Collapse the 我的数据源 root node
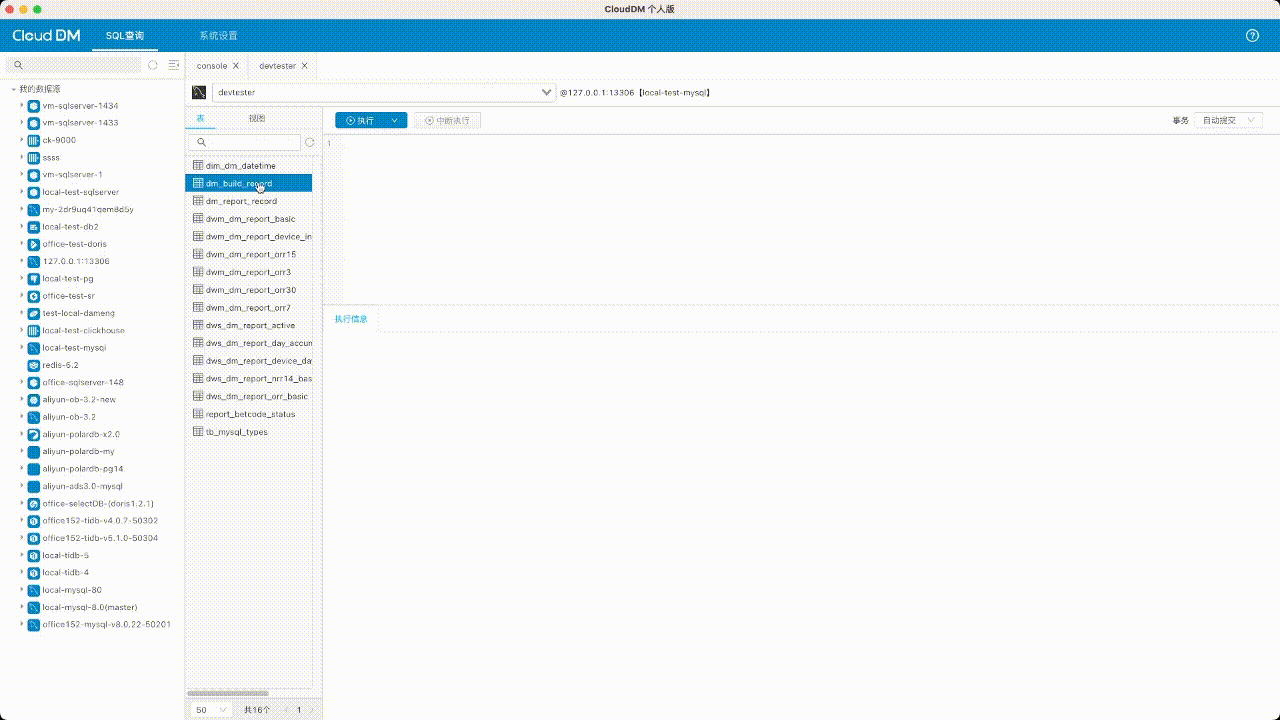 [13, 89]
